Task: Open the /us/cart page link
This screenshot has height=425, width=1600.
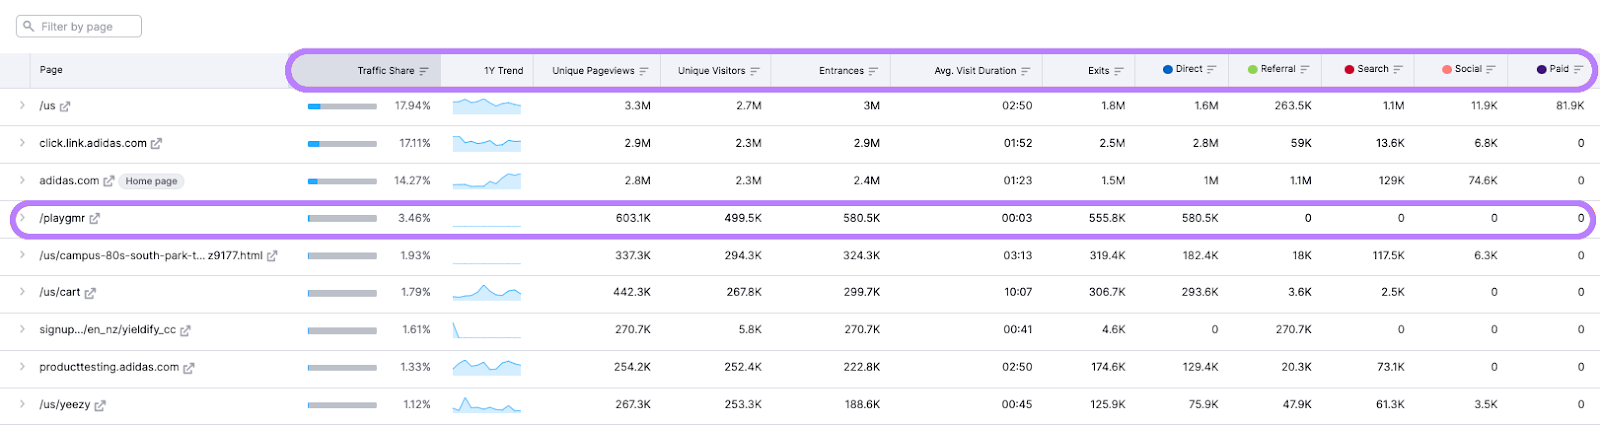Action: tap(60, 292)
